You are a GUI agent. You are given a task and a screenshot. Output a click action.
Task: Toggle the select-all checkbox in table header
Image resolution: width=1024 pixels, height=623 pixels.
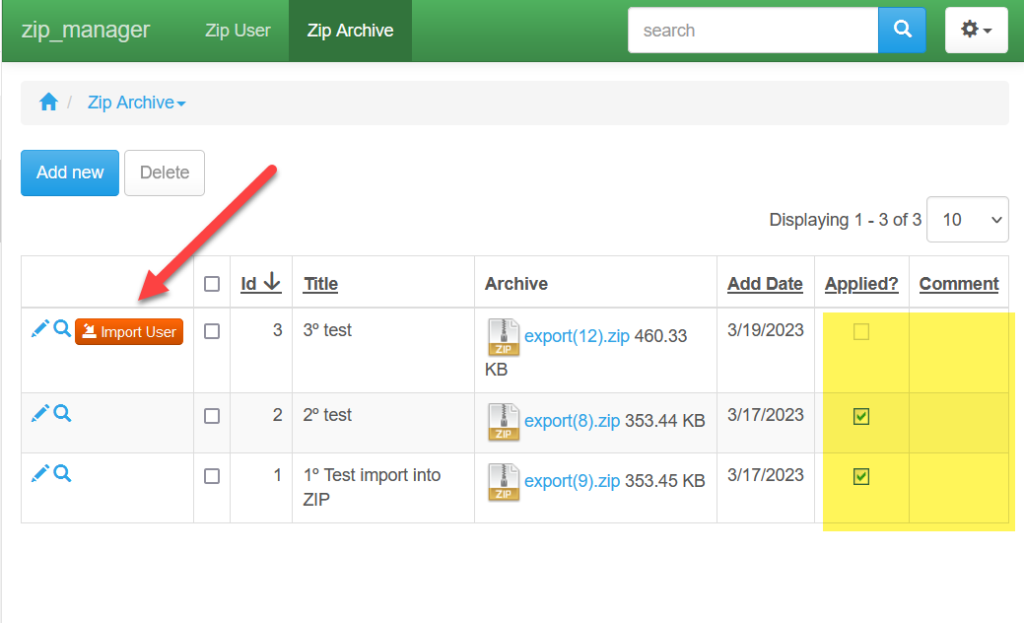pos(211,284)
